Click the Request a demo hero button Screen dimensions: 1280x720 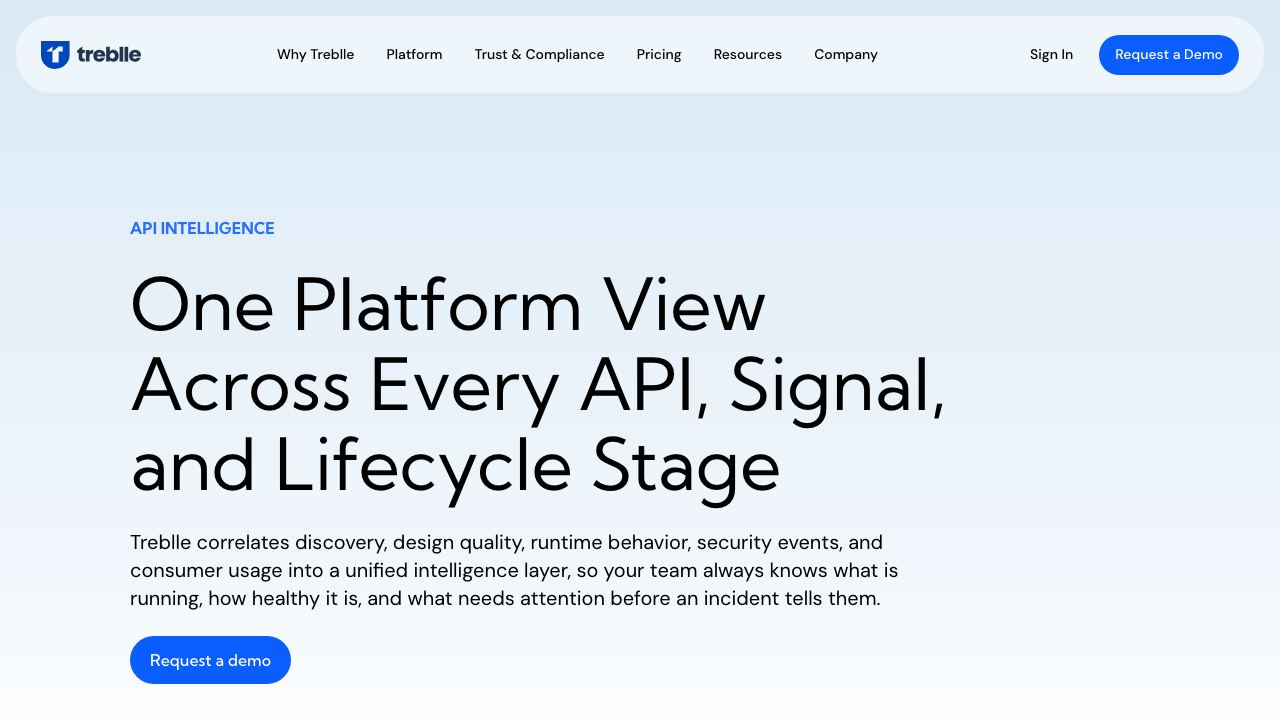point(210,660)
